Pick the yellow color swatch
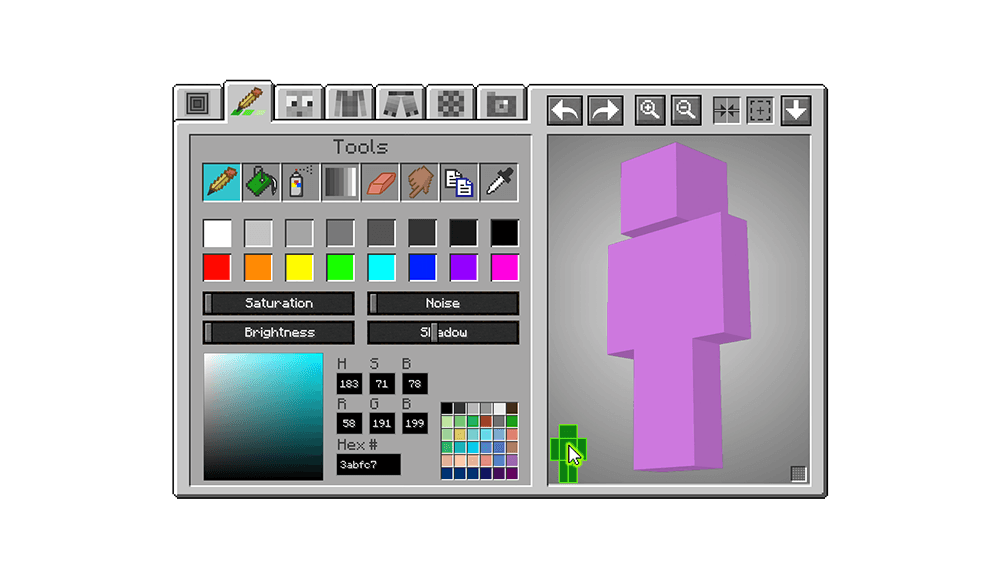The height and width of the screenshot is (563, 1000). click(299, 268)
